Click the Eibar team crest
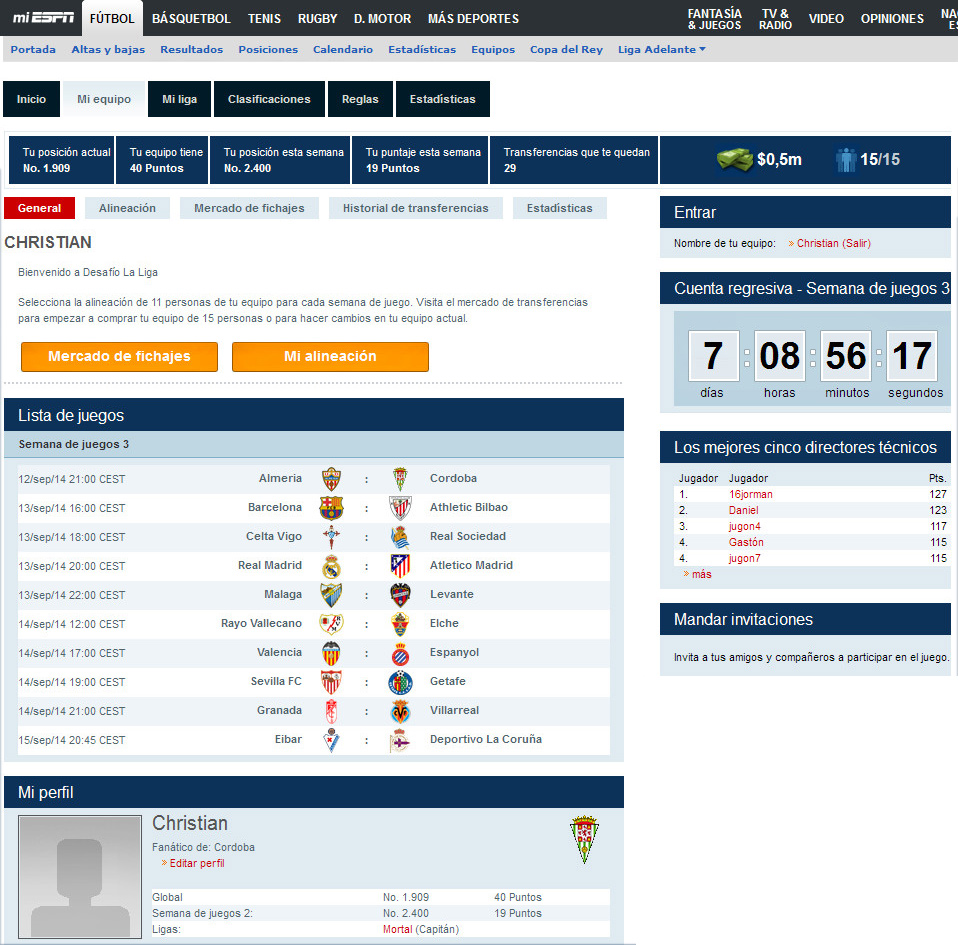The image size is (958, 945). click(x=331, y=740)
